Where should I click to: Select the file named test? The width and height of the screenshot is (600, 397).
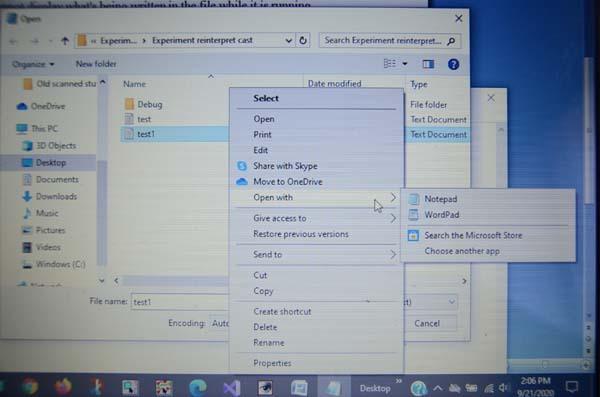click(144, 119)
